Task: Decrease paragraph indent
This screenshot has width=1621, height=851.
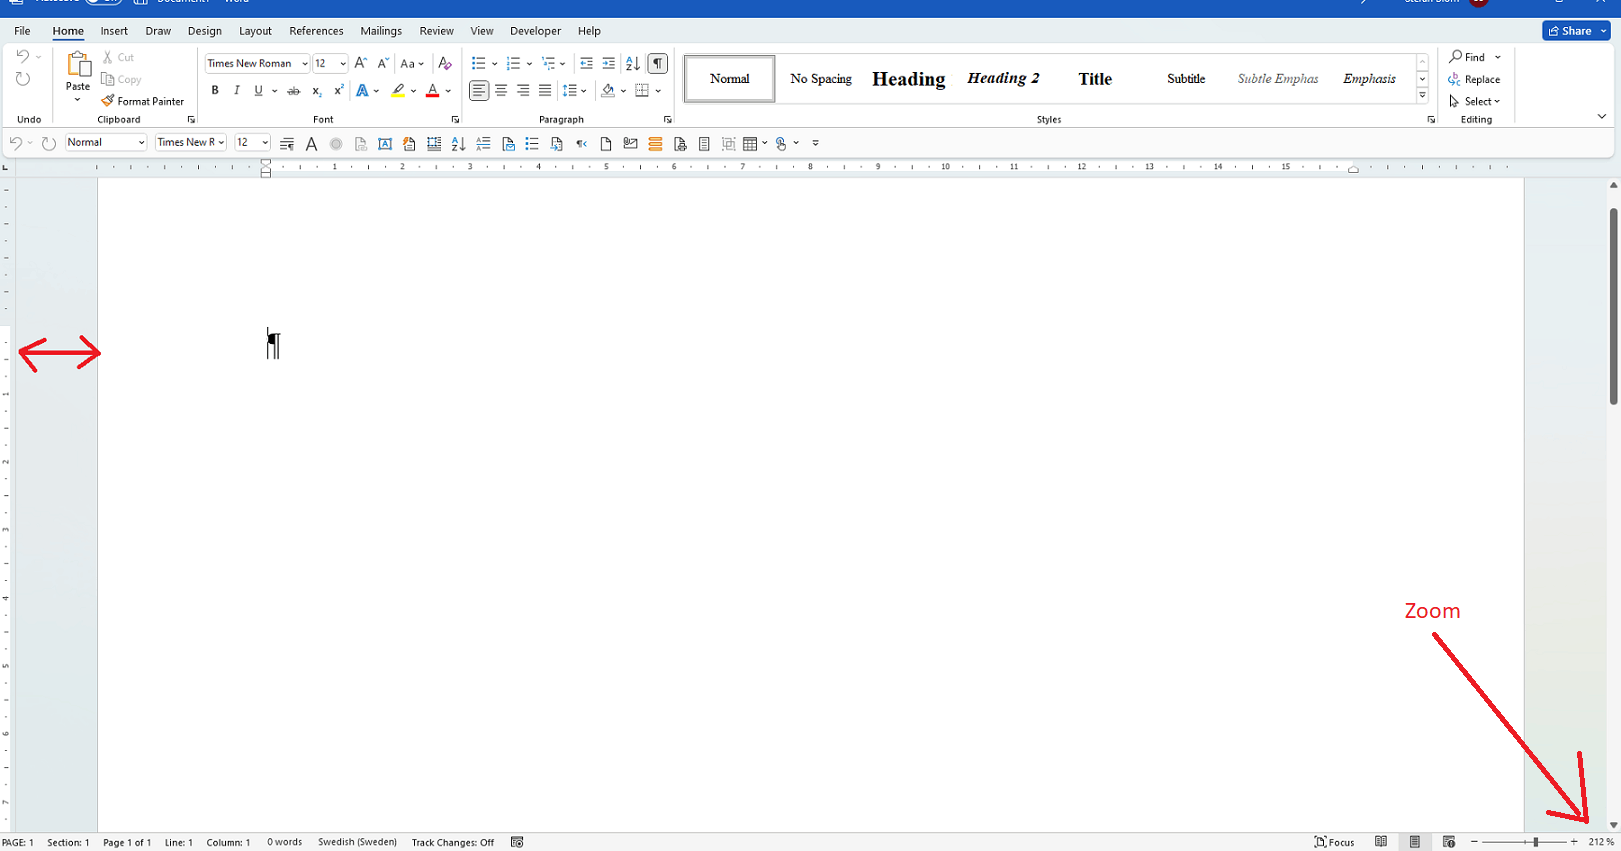Action: tap(586, 63)
